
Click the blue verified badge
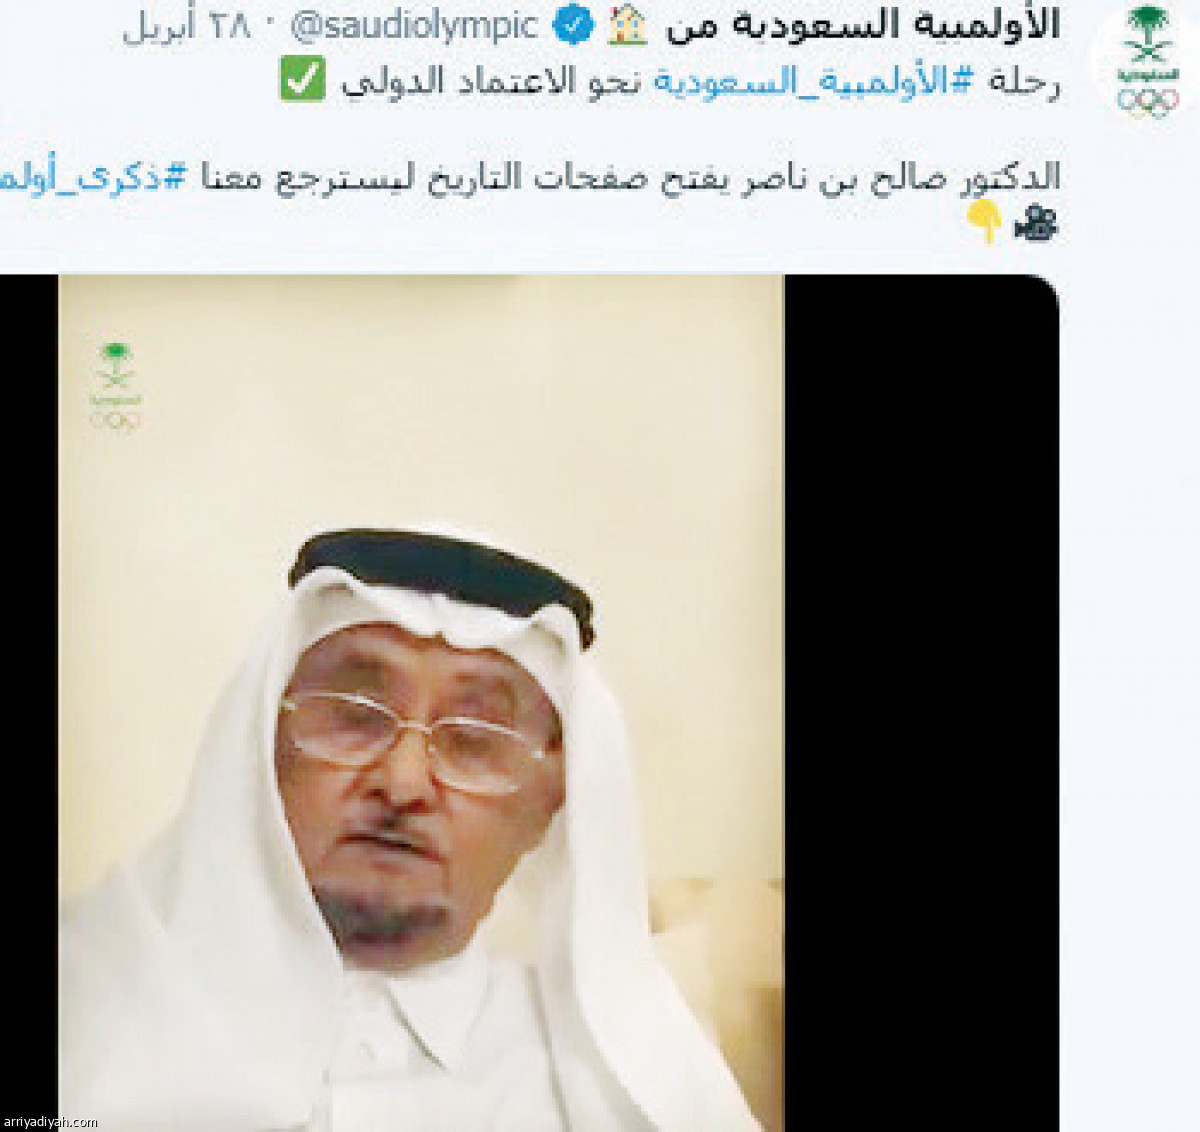coord(573,26)
